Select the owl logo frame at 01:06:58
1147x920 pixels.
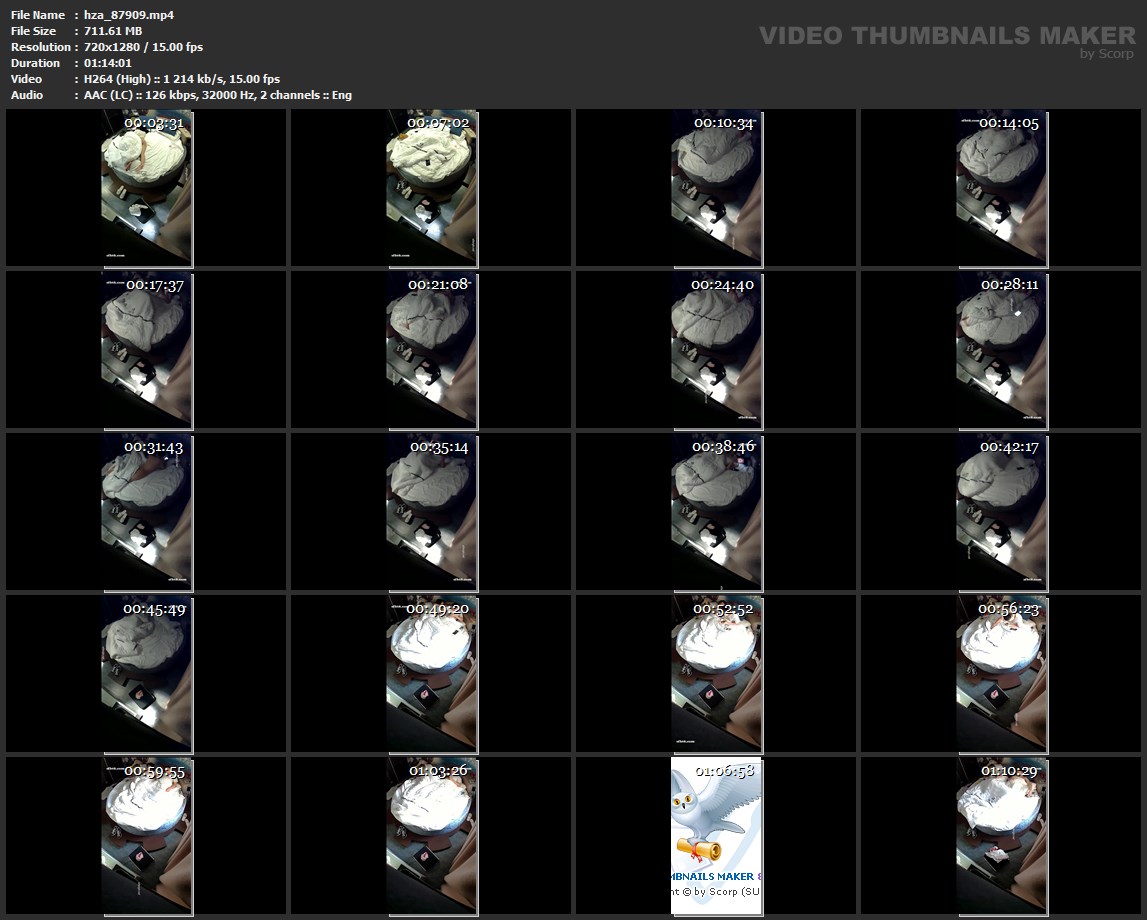(717, 837)
